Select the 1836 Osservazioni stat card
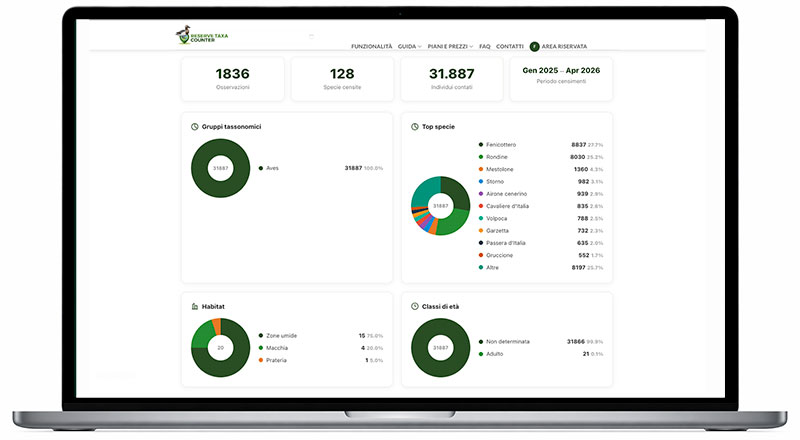 click(x=233, y=79)
